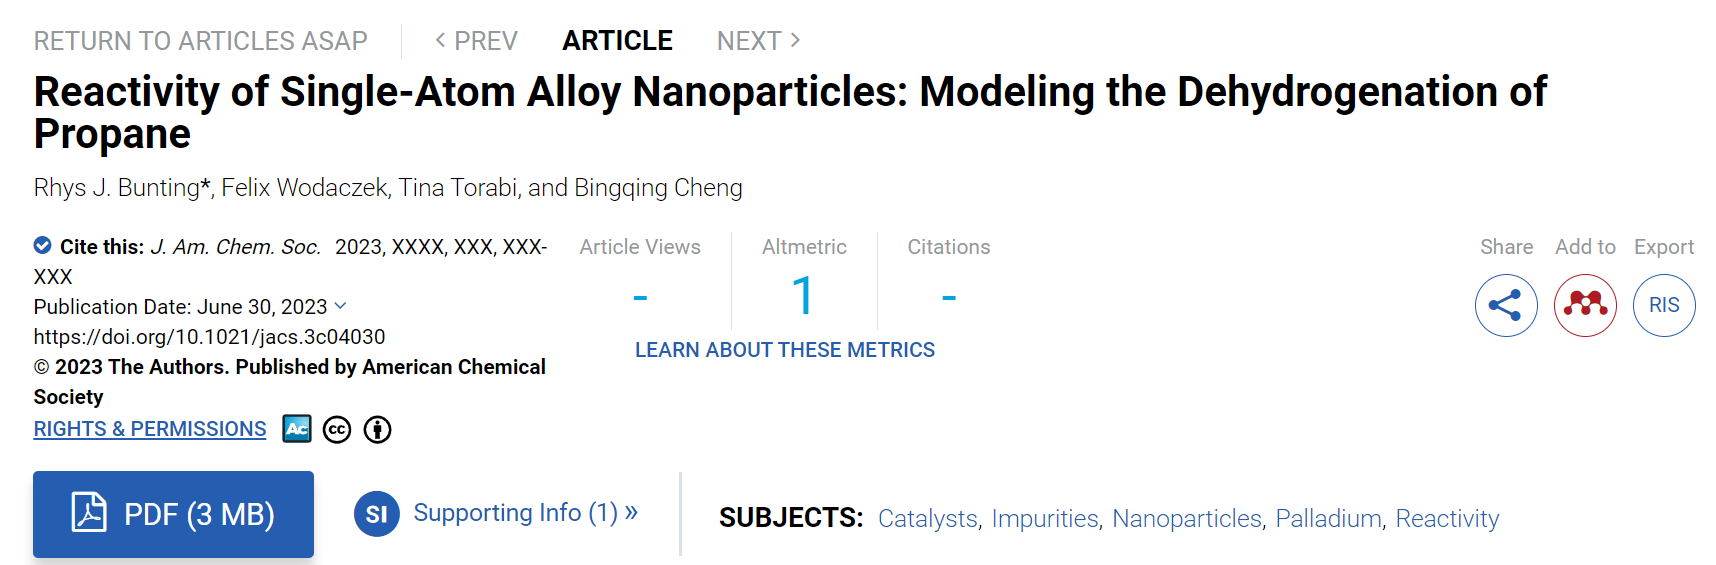This screenshot has height=565, width=1716.
Task: Export citation using RIS button
Action: pos(1664,305)
